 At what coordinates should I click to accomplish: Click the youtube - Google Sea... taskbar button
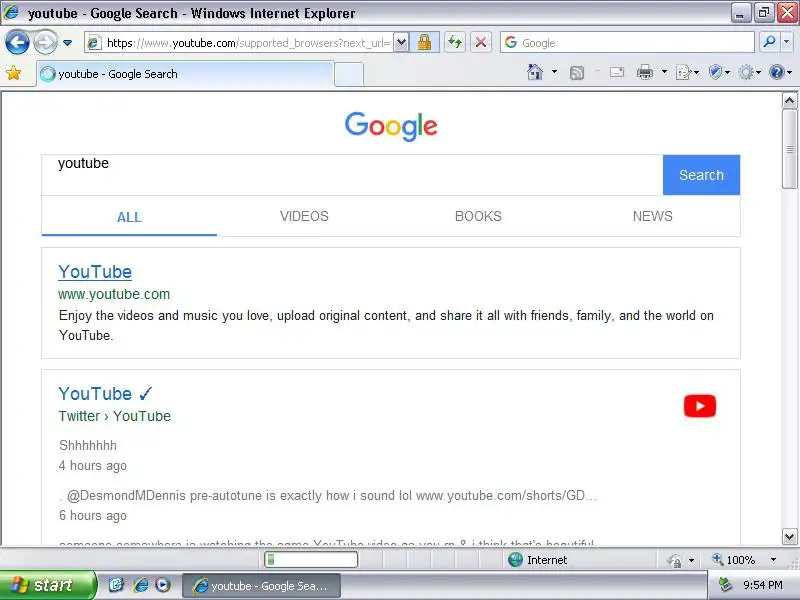point(261,586)
